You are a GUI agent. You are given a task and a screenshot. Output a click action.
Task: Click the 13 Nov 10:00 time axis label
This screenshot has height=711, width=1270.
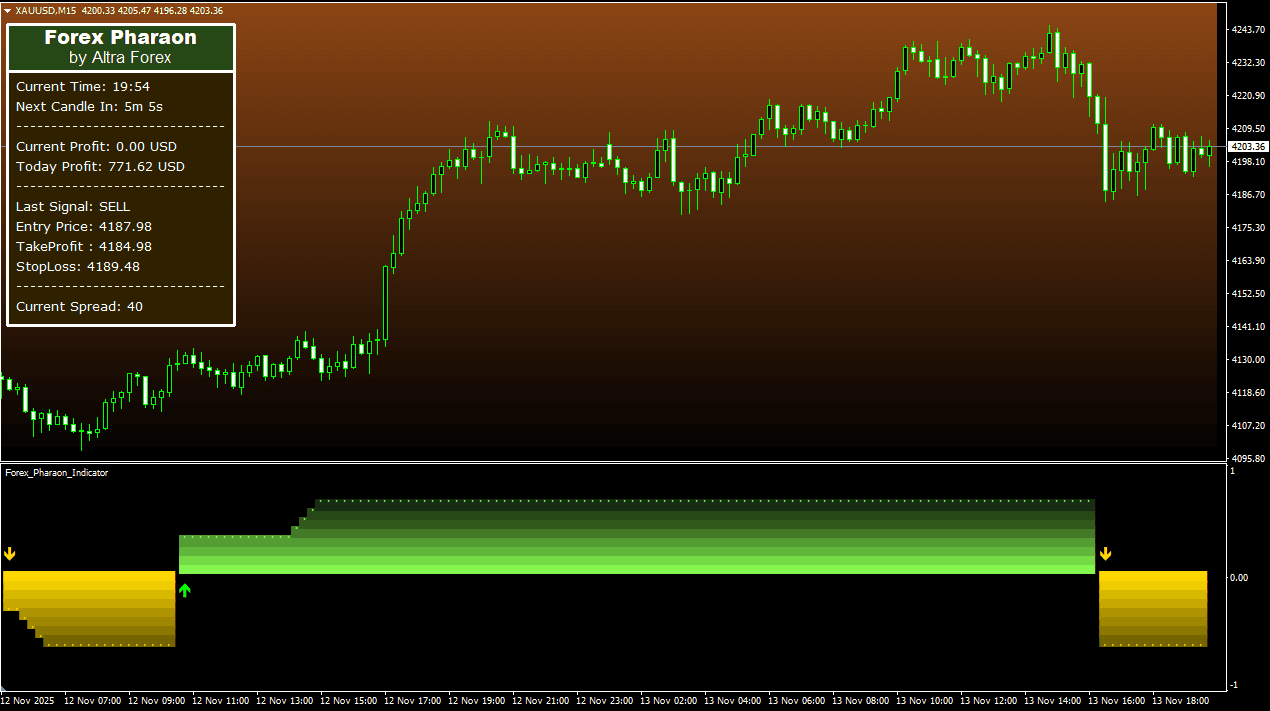927,701
